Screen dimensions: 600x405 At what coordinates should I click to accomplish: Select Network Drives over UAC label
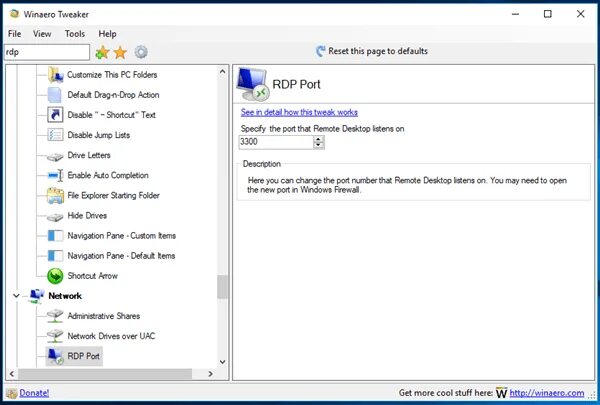point(111,336)
